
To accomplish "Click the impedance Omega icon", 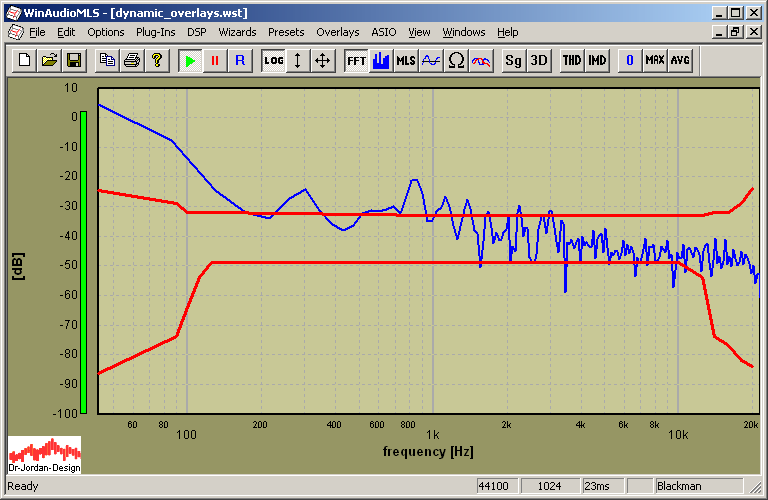I will click(x=456, y=60).
